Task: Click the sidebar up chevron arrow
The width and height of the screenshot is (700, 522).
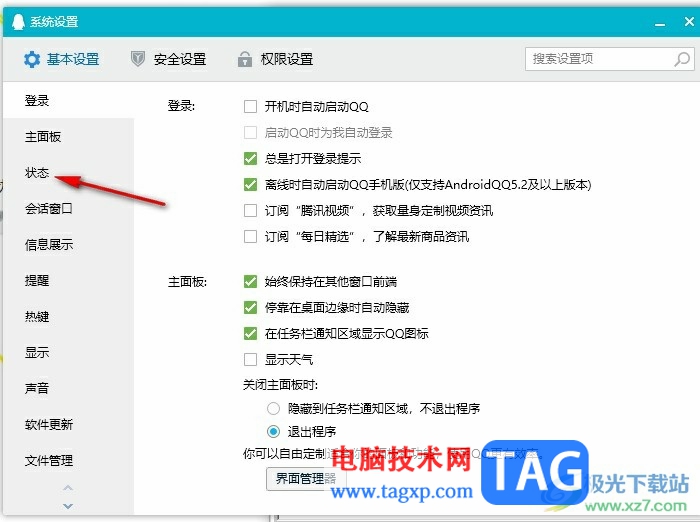Action: 68,488
